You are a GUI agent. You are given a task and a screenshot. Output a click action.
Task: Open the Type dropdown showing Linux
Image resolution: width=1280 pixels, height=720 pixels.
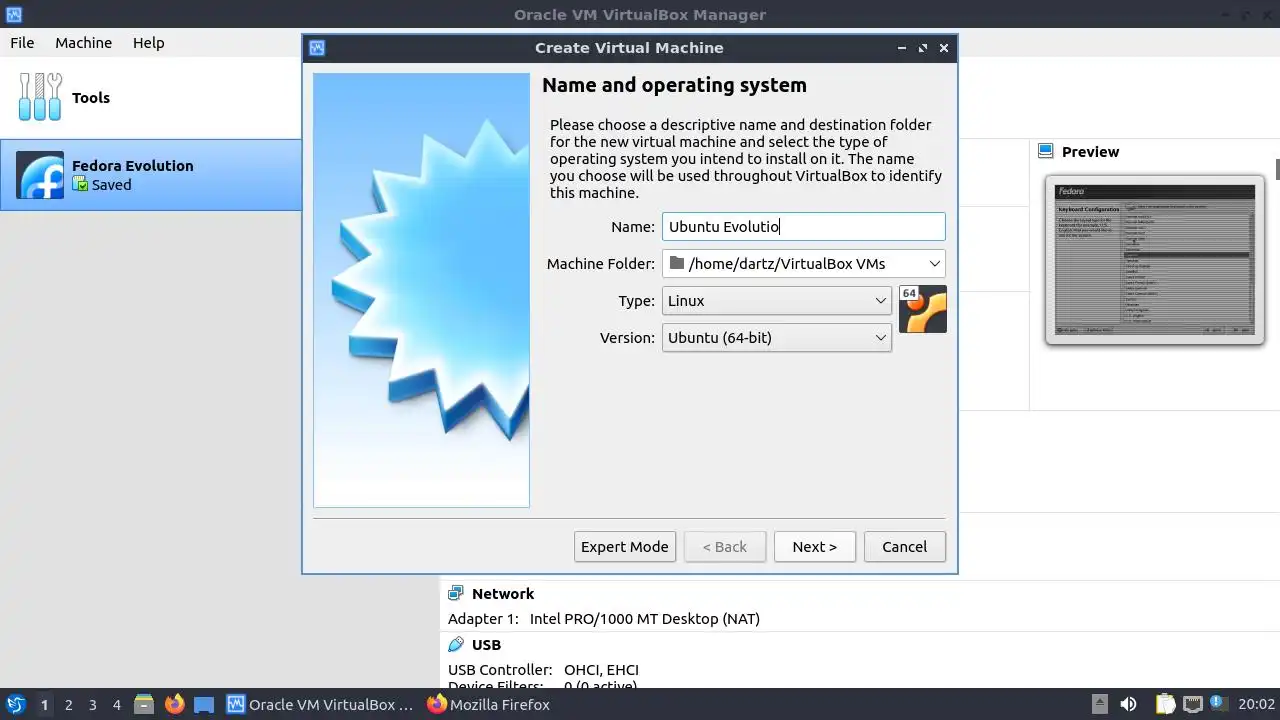[x=777, y=300]
